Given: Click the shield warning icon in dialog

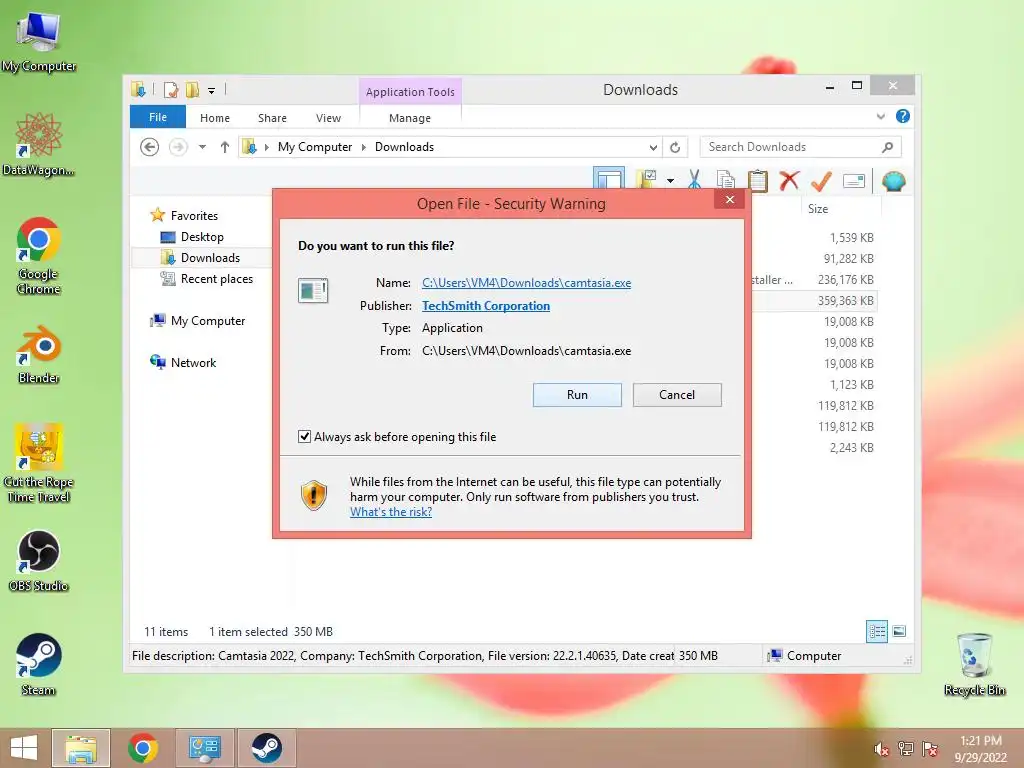Looking at the screenshot, I should [313, 496].
